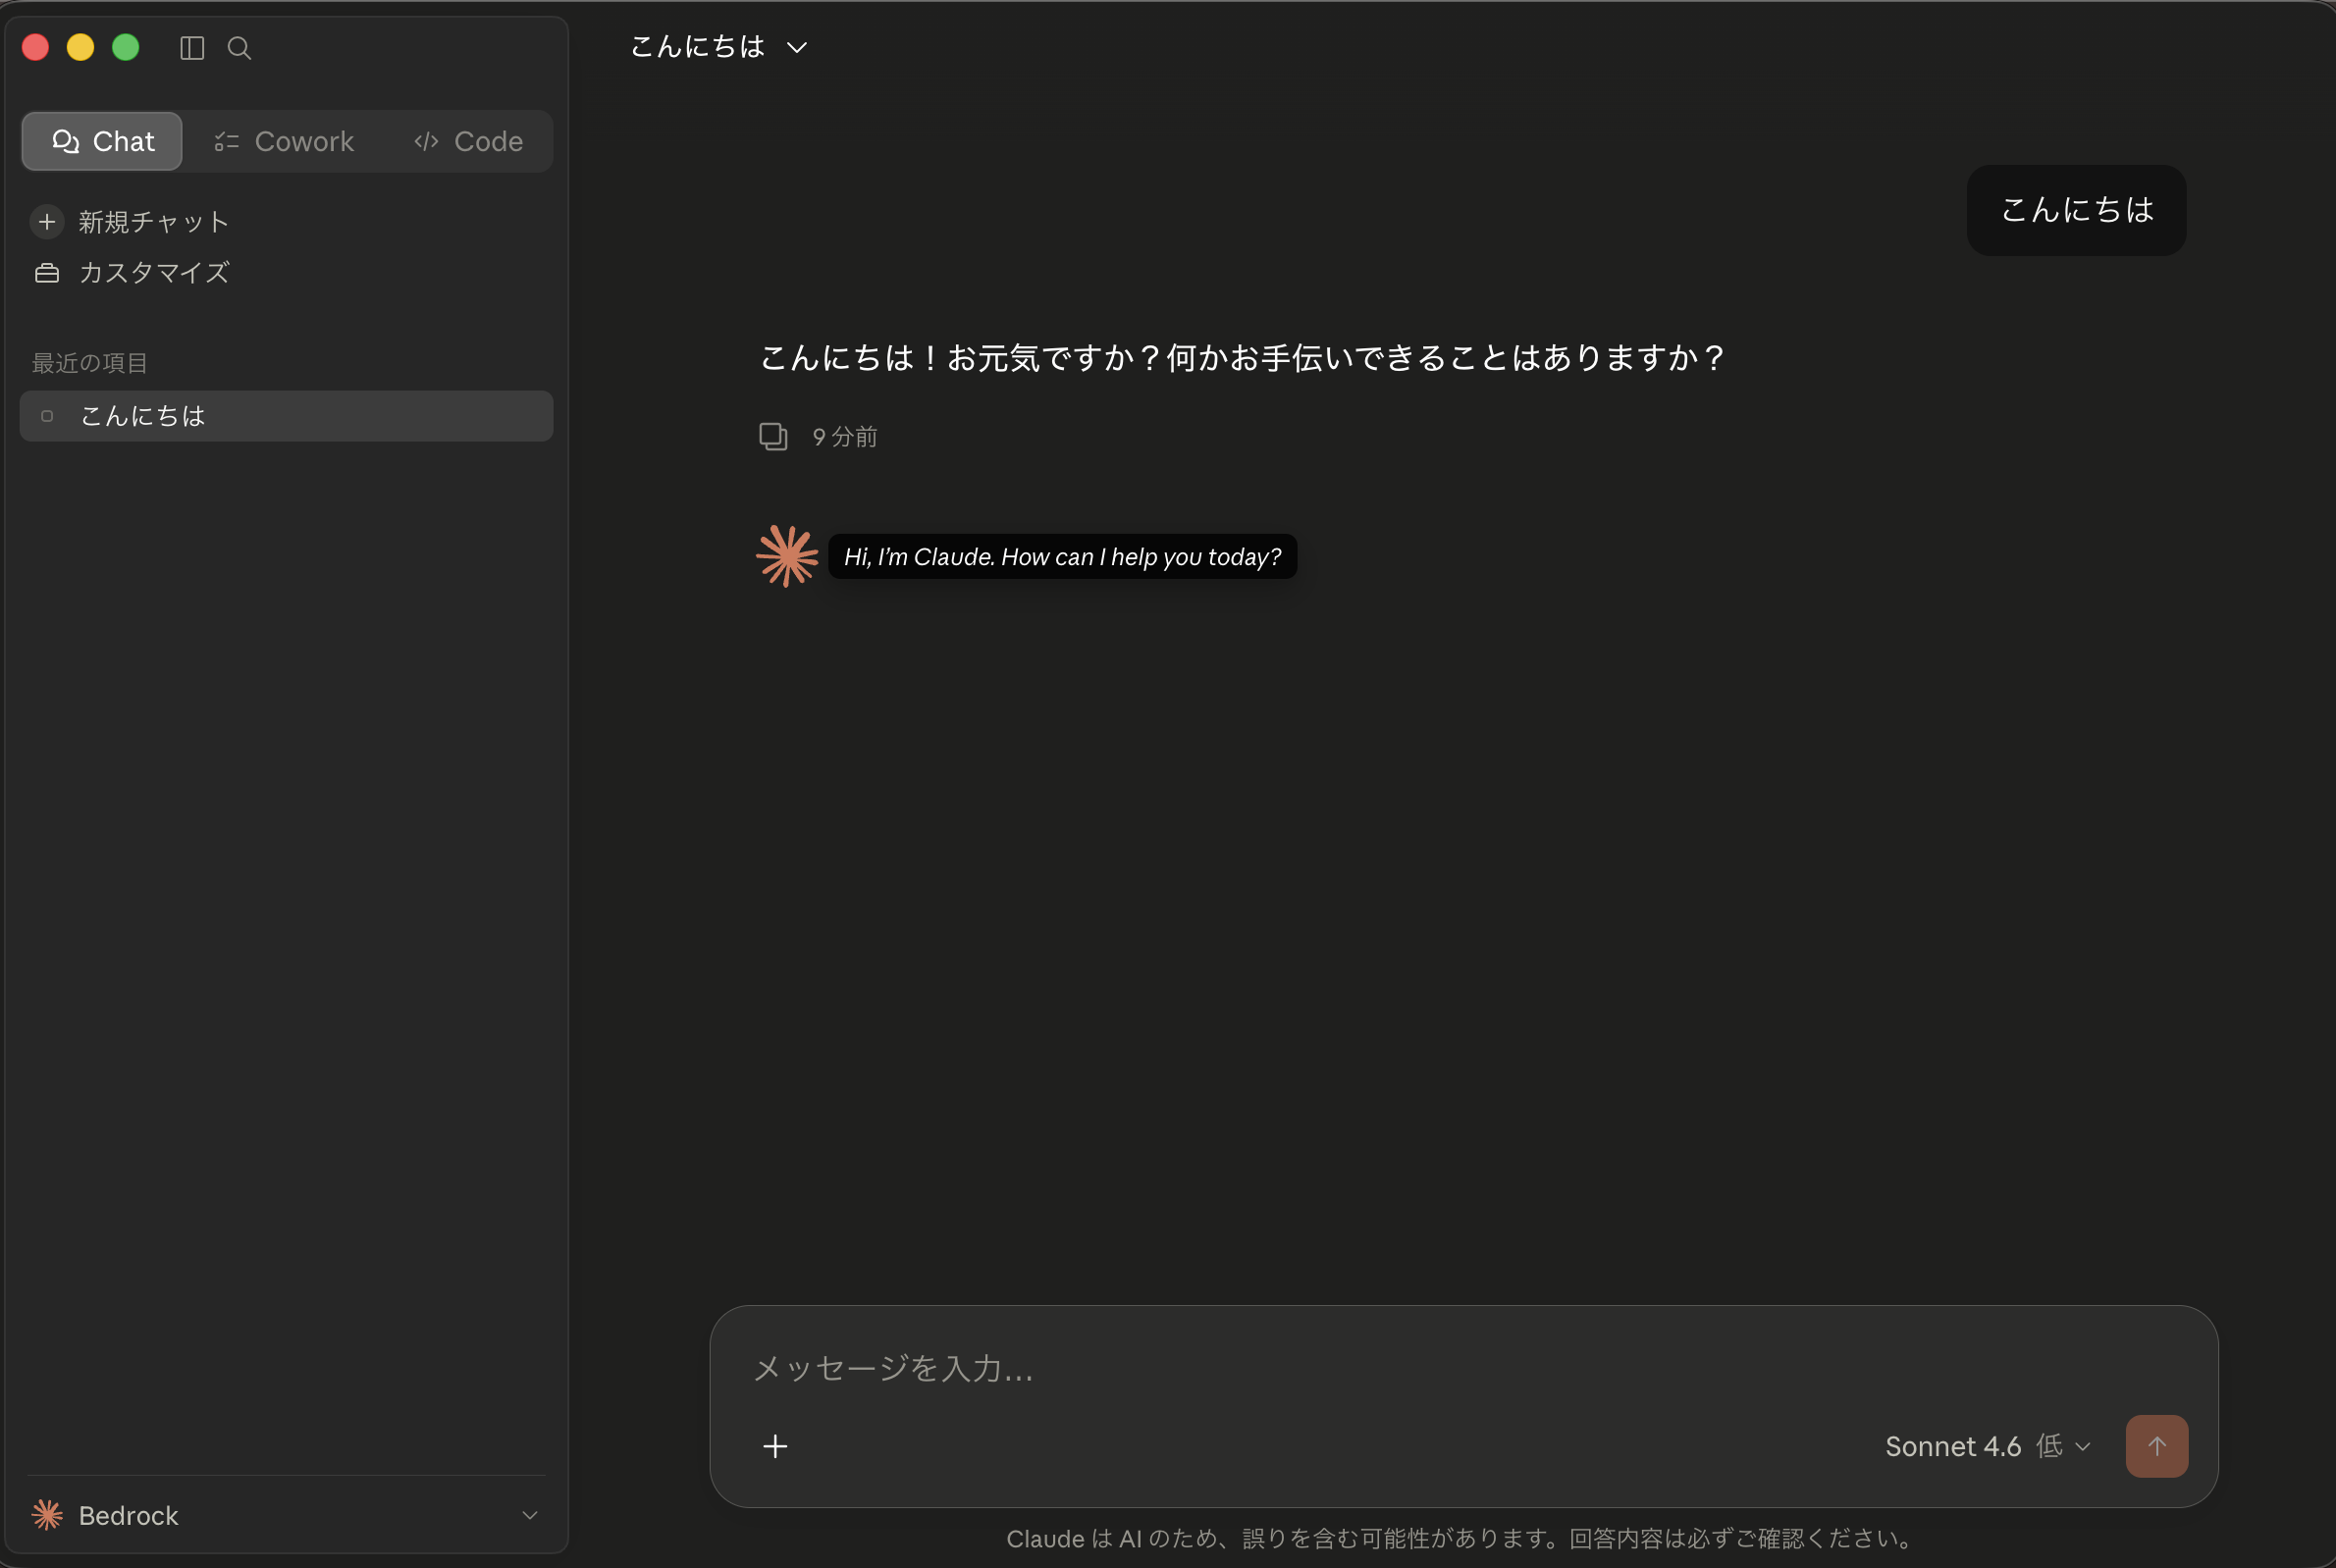Viewport: 2336px width, 1568px height.
Task: Open the Sonnet 4.6 model selector
Action: [x=1987, y=1446]
